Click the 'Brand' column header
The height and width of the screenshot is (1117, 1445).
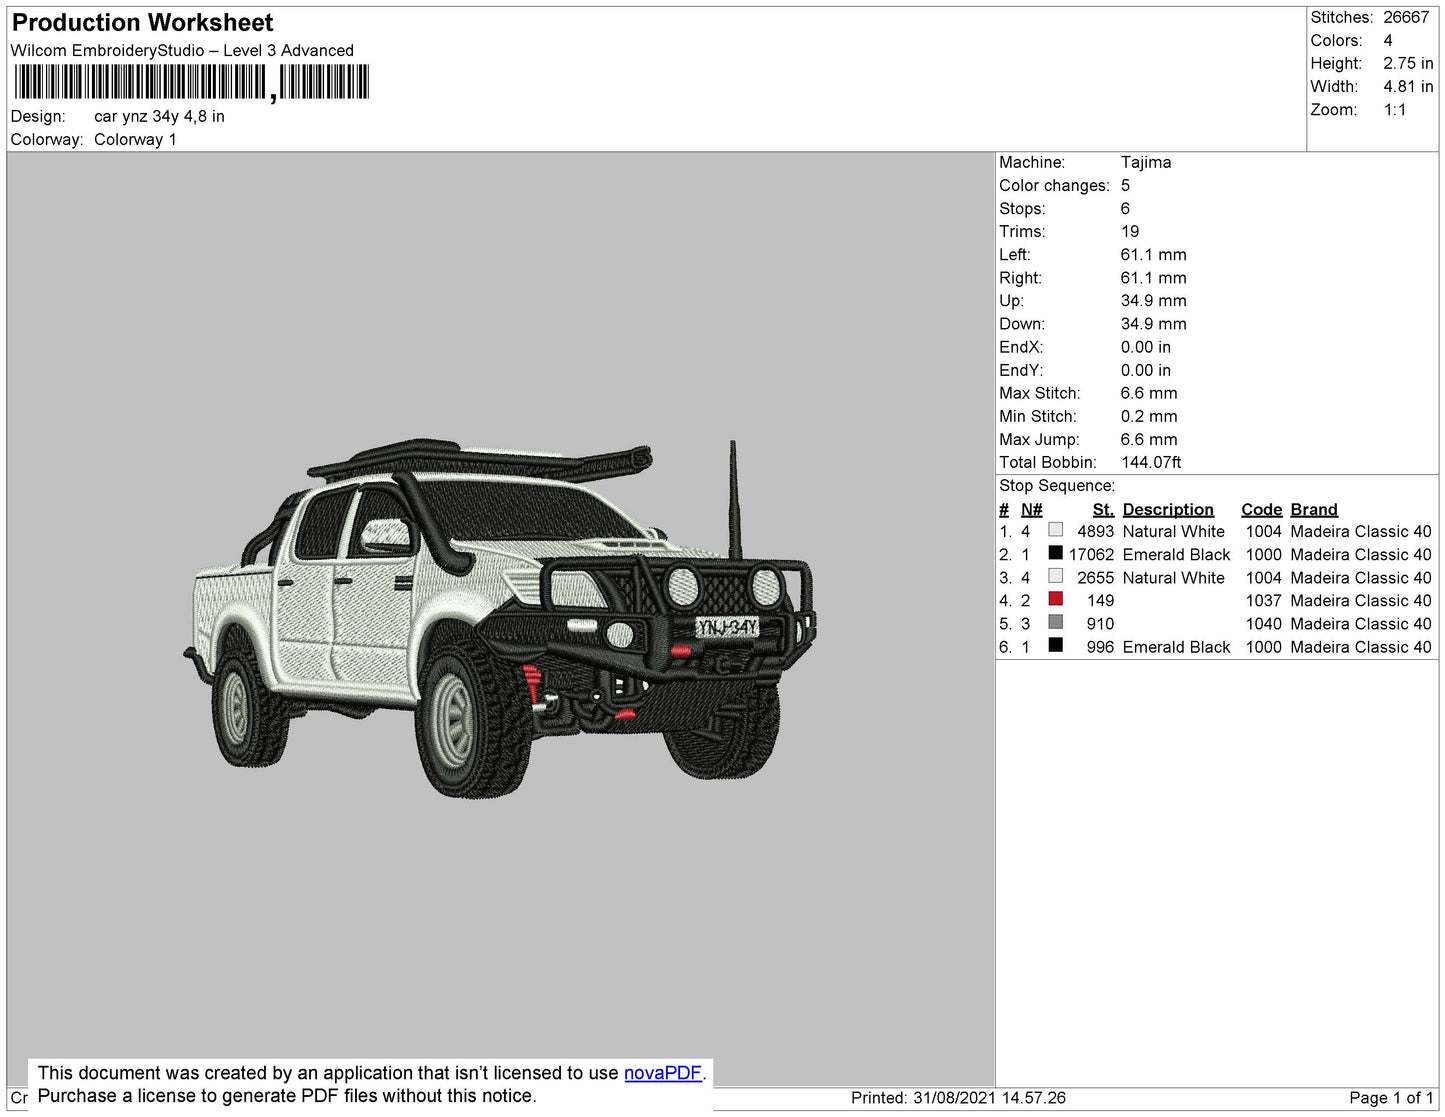pos(1314,509)
